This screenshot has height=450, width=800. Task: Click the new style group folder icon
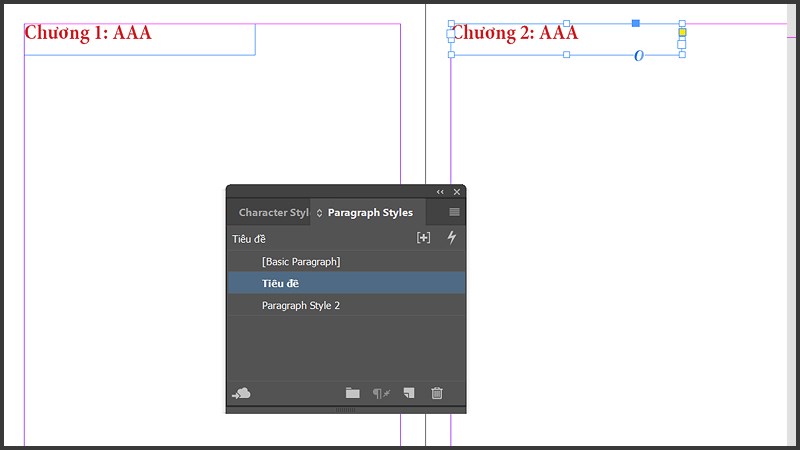[352, 393]
